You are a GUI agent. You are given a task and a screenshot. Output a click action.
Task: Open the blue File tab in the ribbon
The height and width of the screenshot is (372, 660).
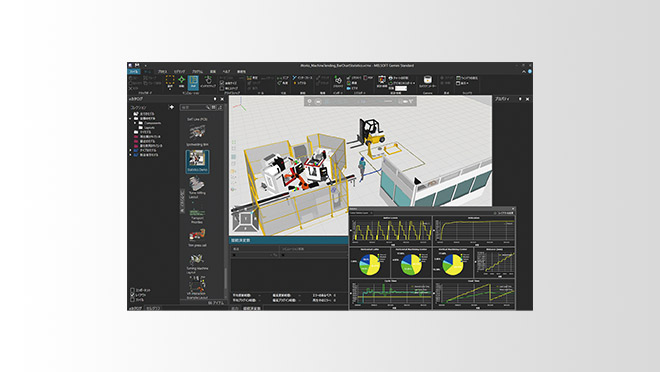pyautogui.click(x=134, y=72)
